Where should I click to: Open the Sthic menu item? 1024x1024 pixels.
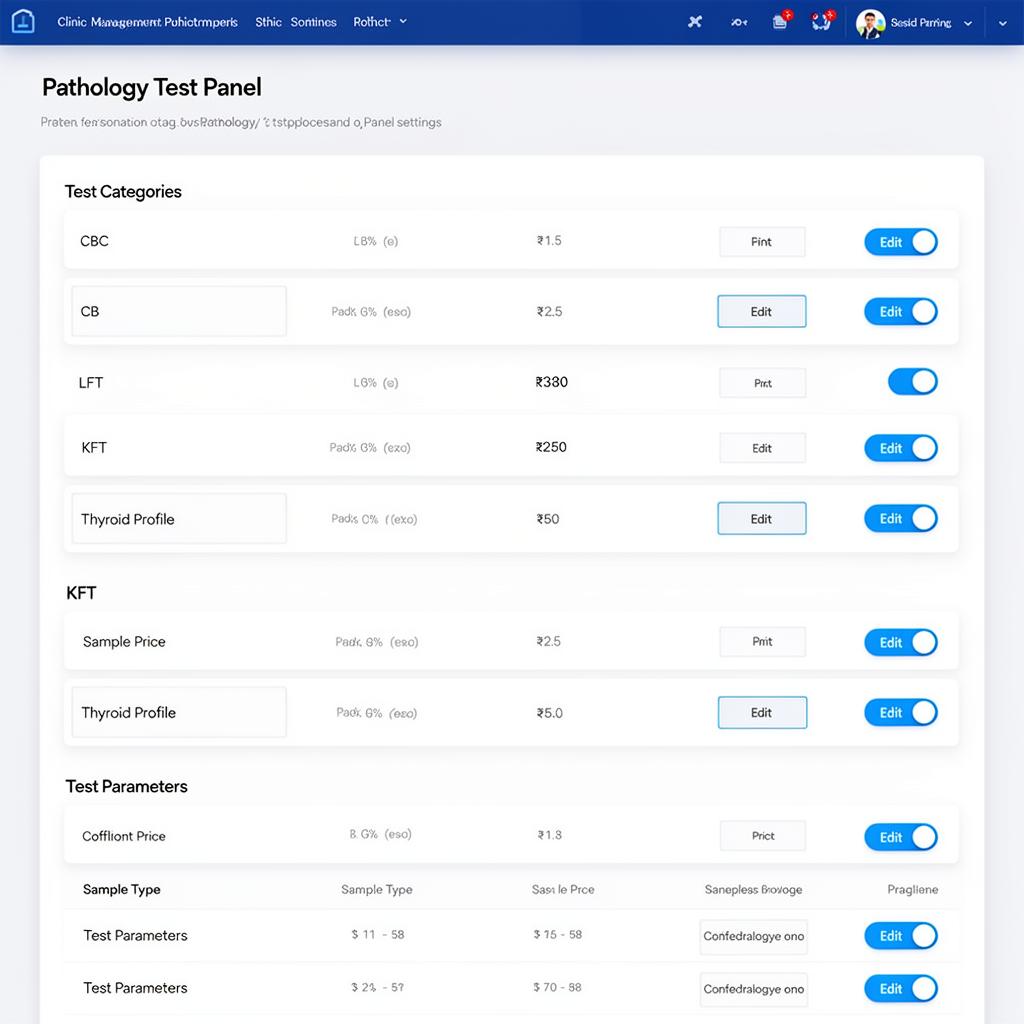pyautogui.click(x=268, y=22)
